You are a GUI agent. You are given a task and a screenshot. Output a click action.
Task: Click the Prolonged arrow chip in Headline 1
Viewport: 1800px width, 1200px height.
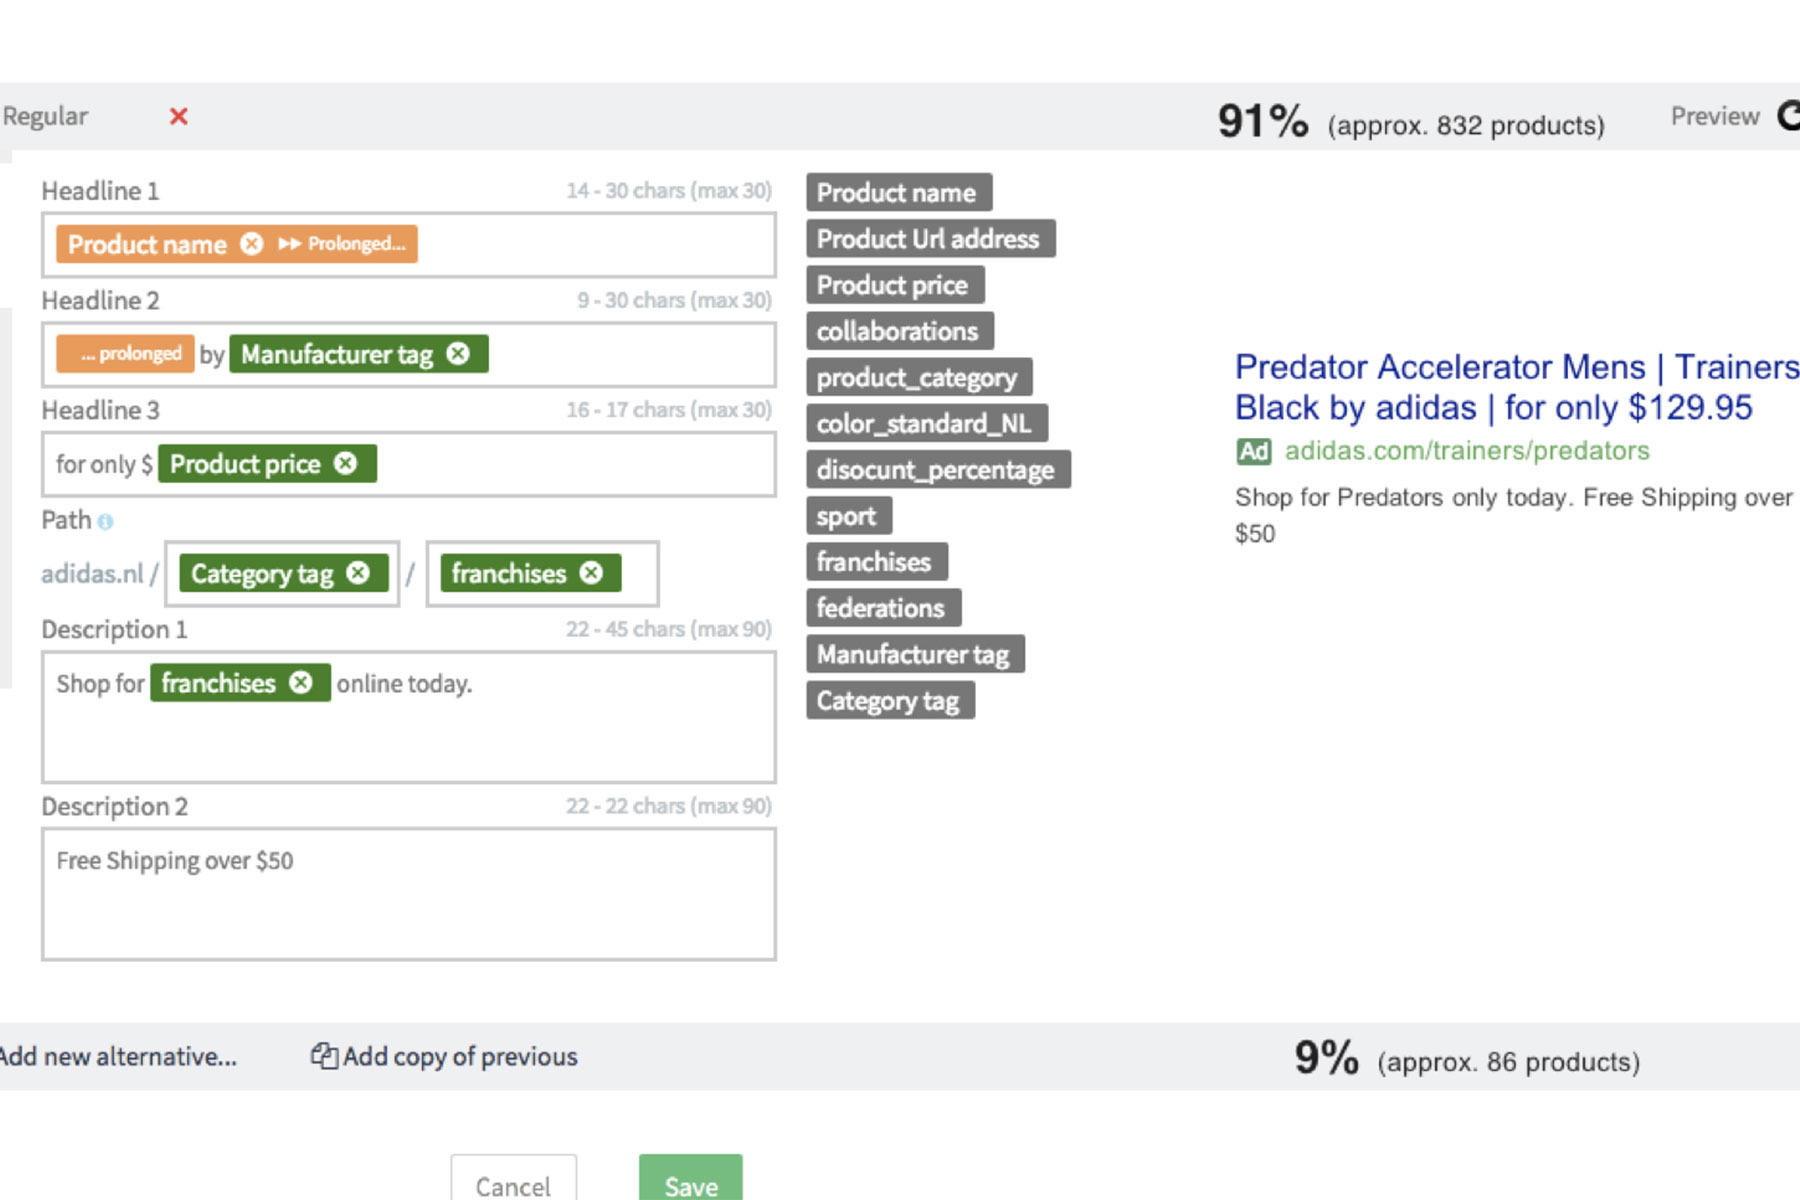pyautogui.click(x=342, y=244)
